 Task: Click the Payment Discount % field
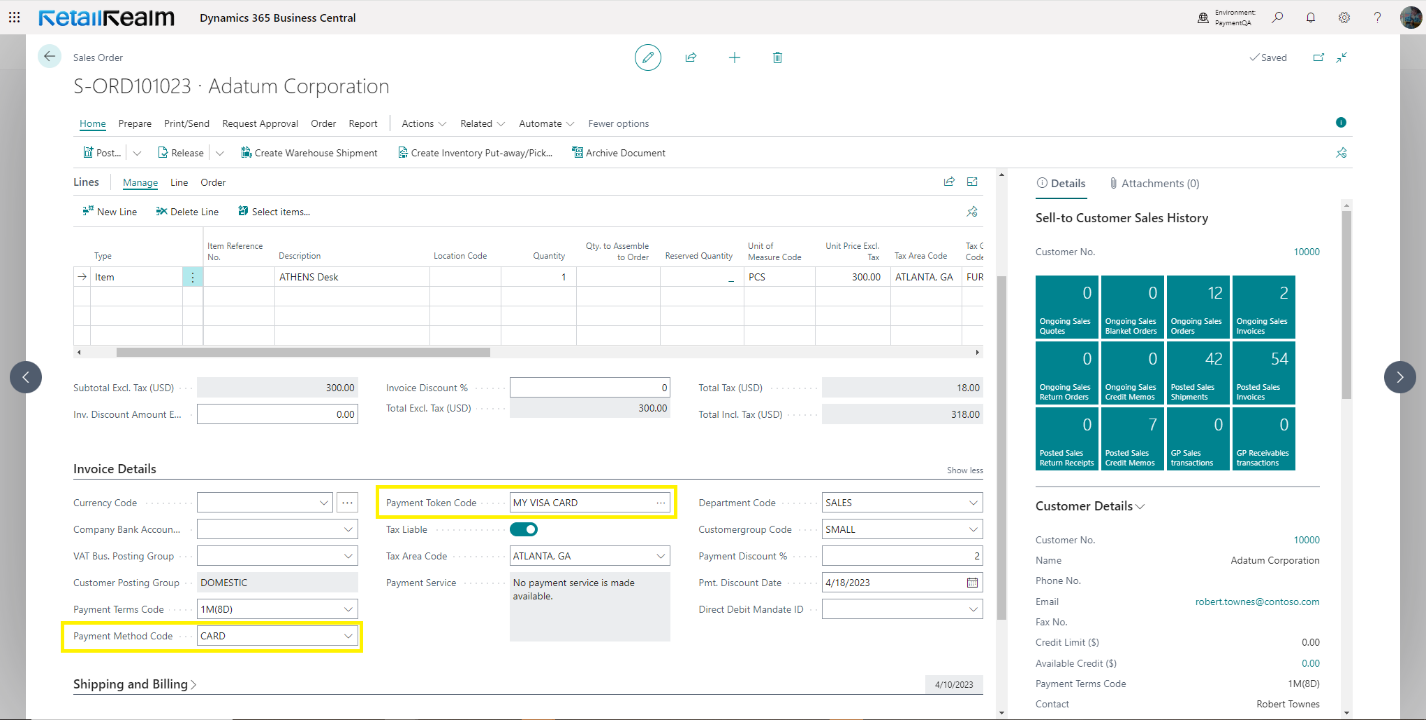coord(902,556)
